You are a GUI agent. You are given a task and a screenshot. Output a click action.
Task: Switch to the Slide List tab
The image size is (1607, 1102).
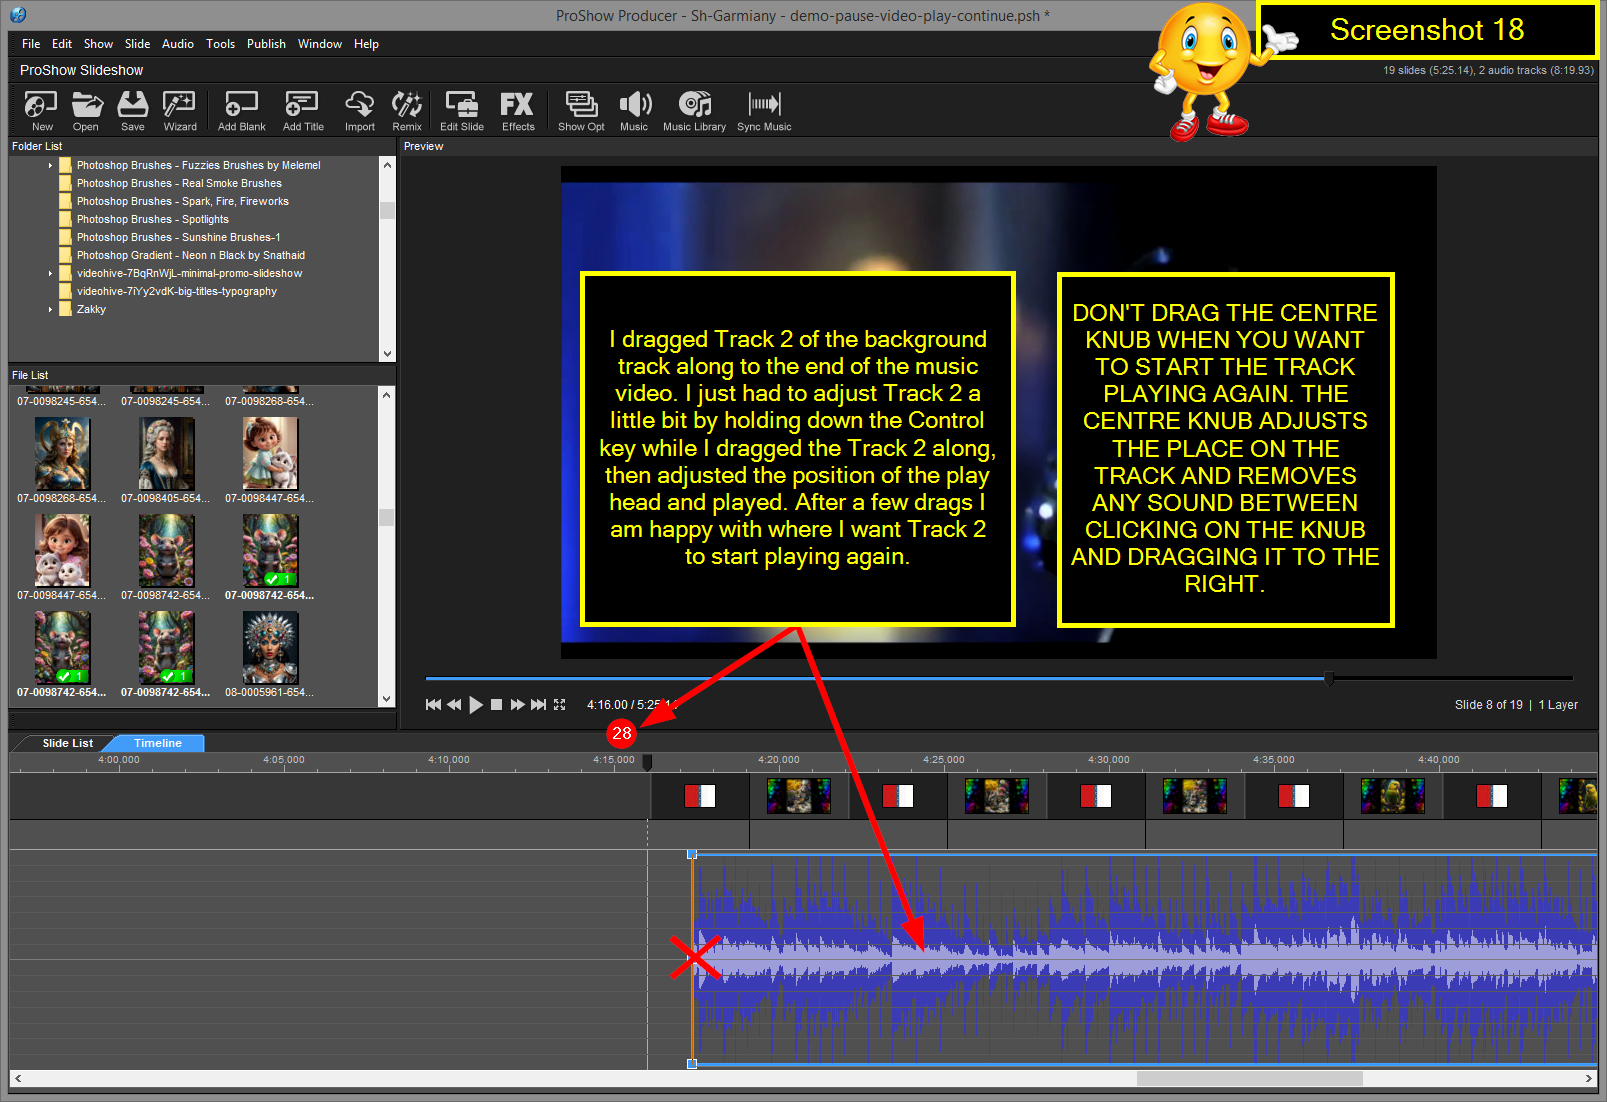click(x=67, y=743)
